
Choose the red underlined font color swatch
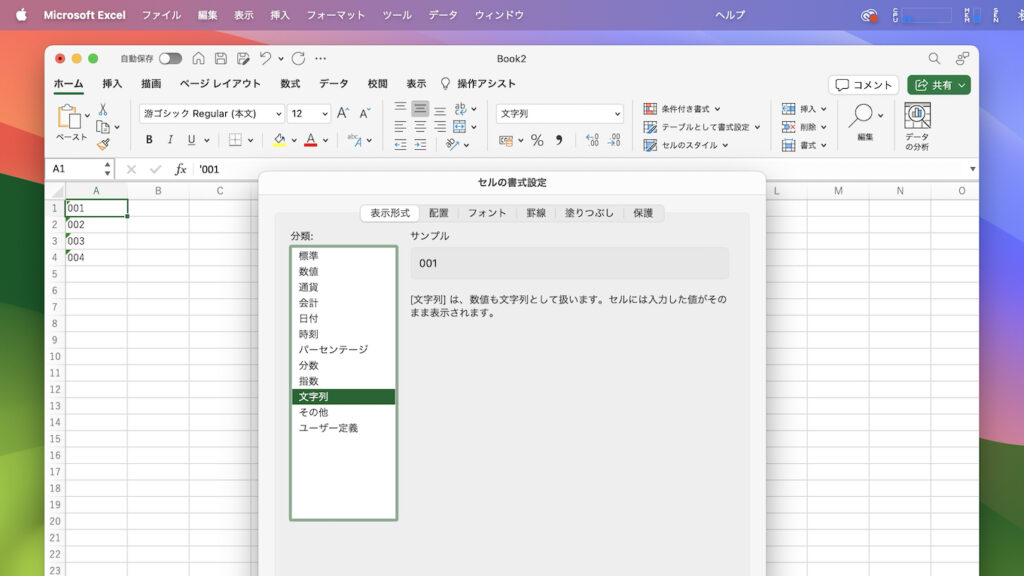[311, 138]
